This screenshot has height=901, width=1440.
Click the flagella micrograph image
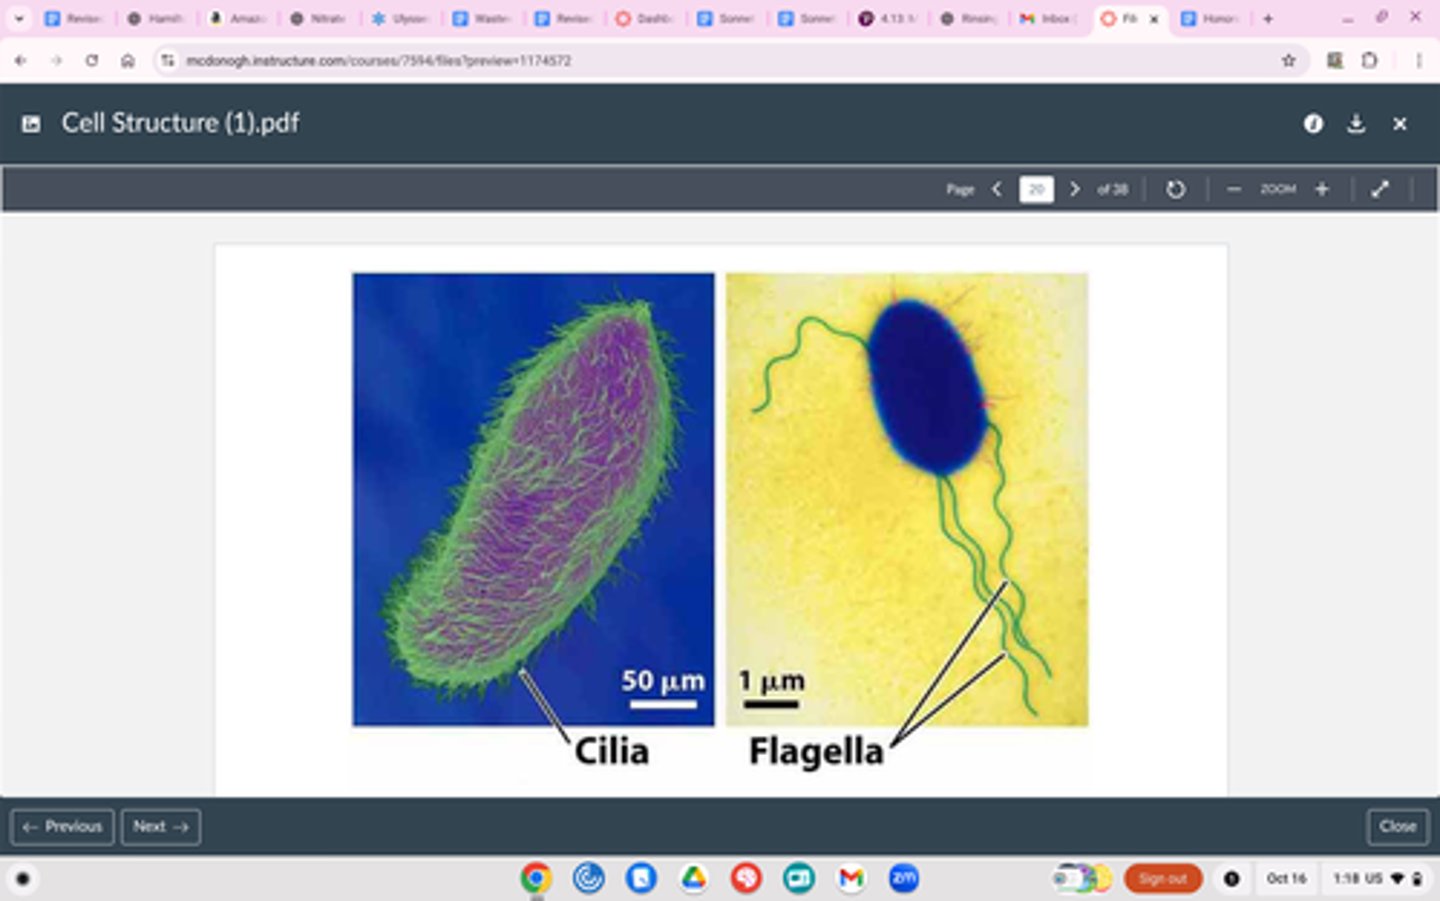tap(907, 499)
